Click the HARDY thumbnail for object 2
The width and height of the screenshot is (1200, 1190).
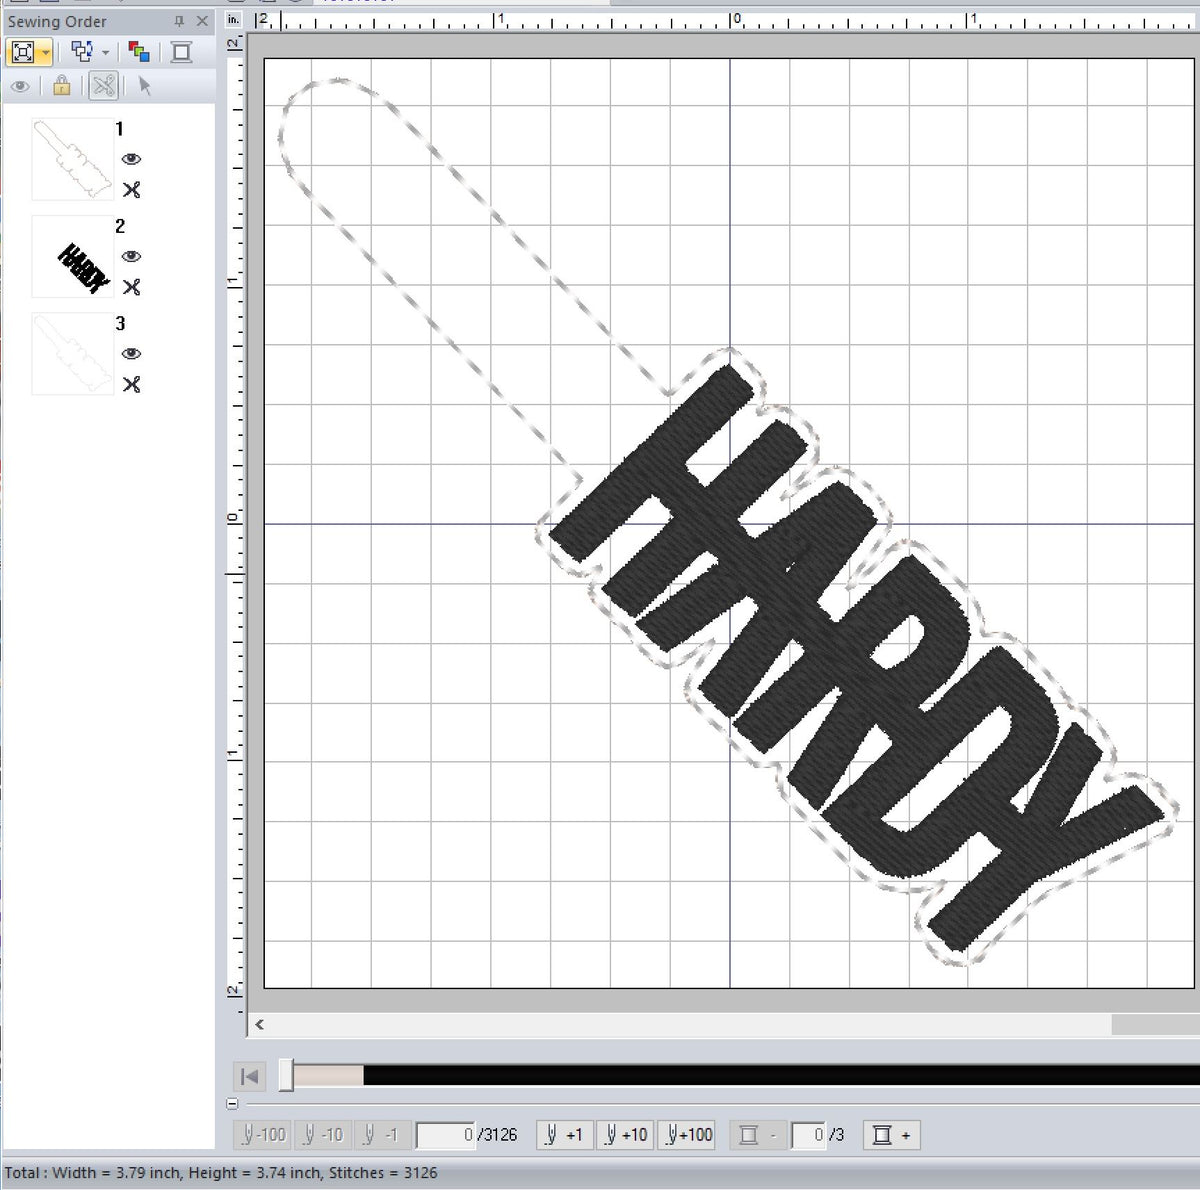tap(73, 256)
